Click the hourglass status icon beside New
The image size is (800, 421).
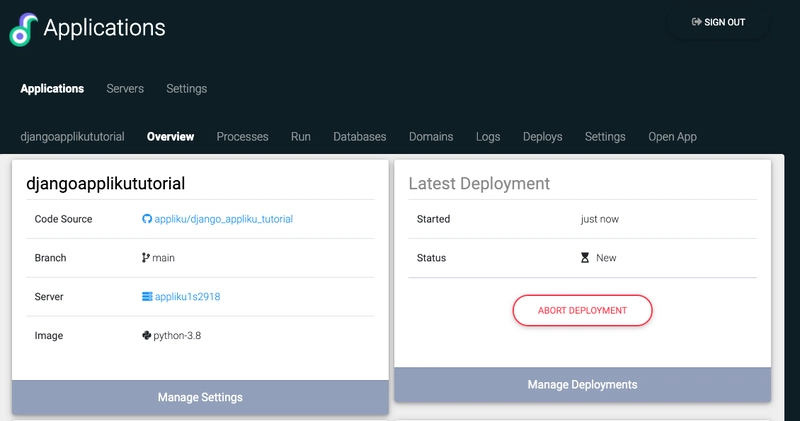pos(585,258)
